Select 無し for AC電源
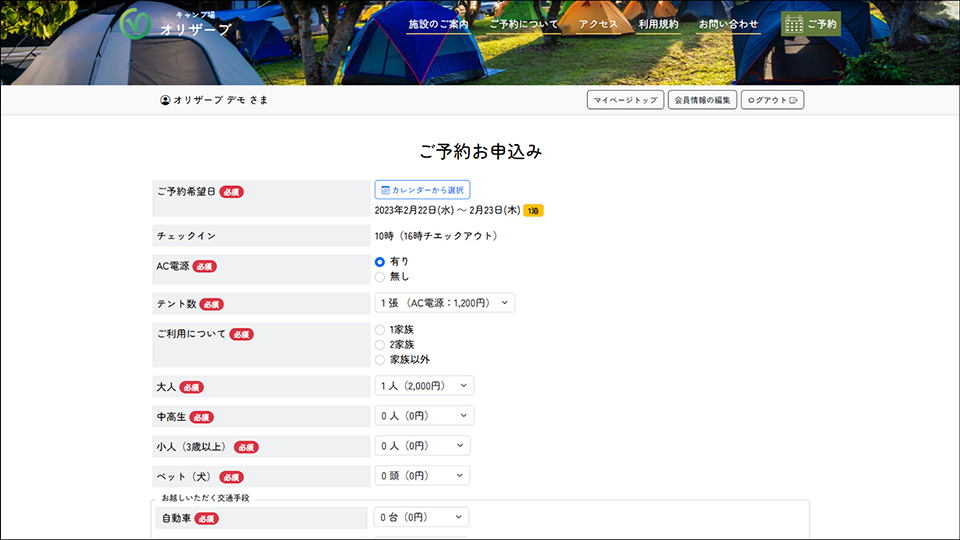This screenshot has width=960, height=540. pos(380,277)
